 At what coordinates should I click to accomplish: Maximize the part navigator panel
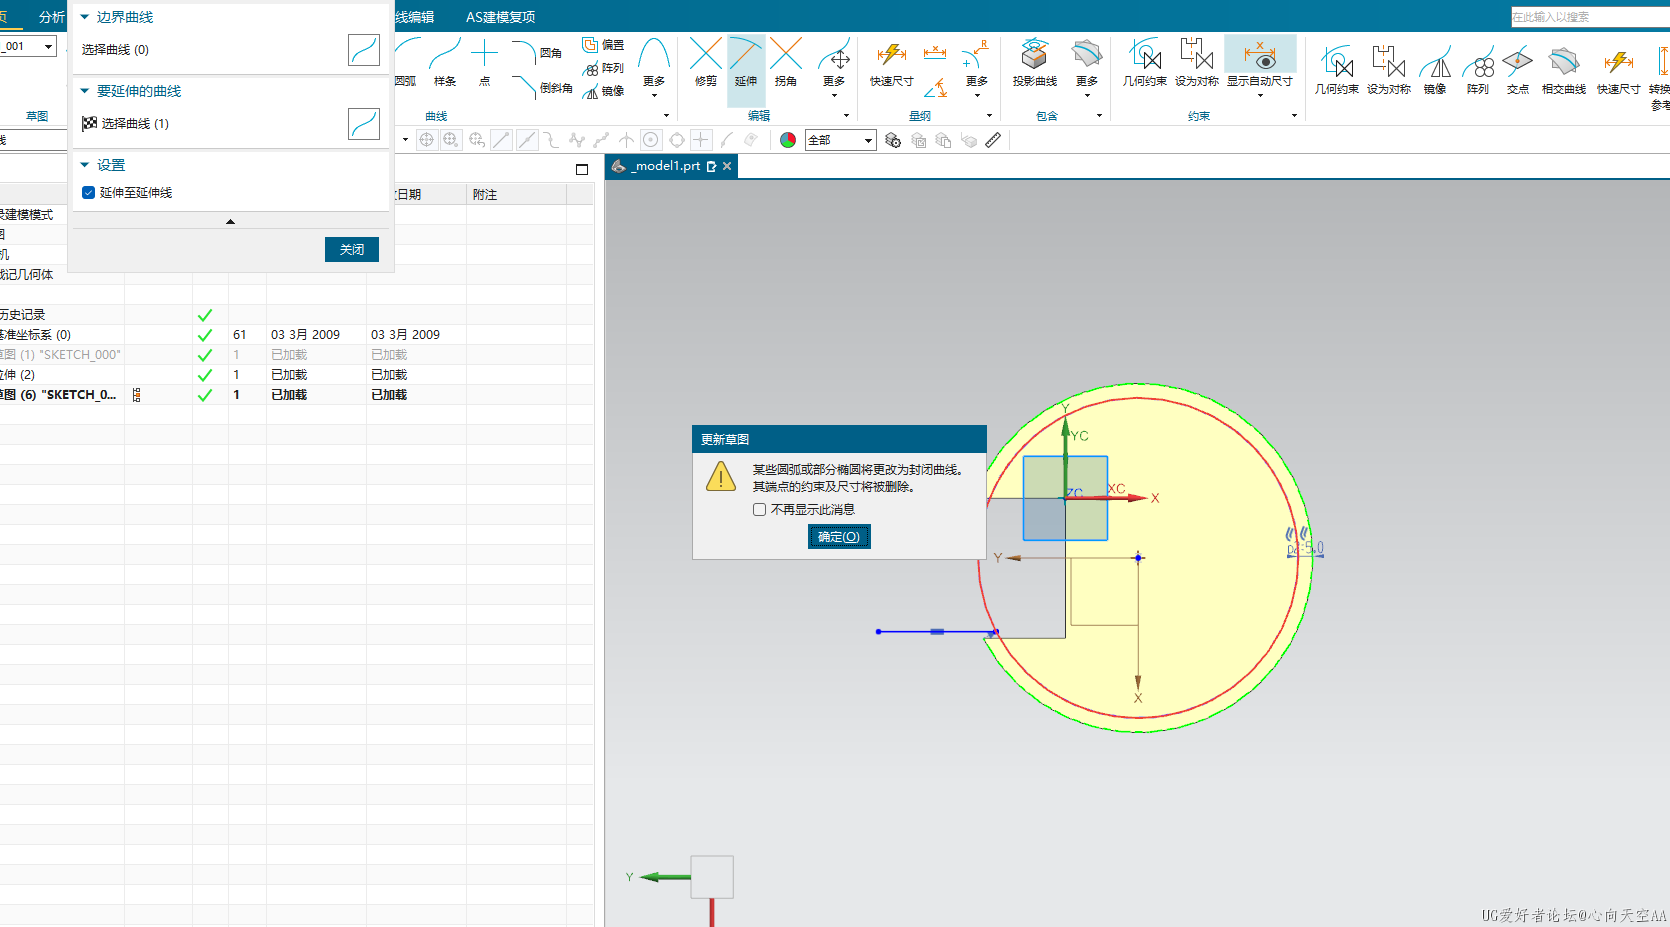pos(582,169)
